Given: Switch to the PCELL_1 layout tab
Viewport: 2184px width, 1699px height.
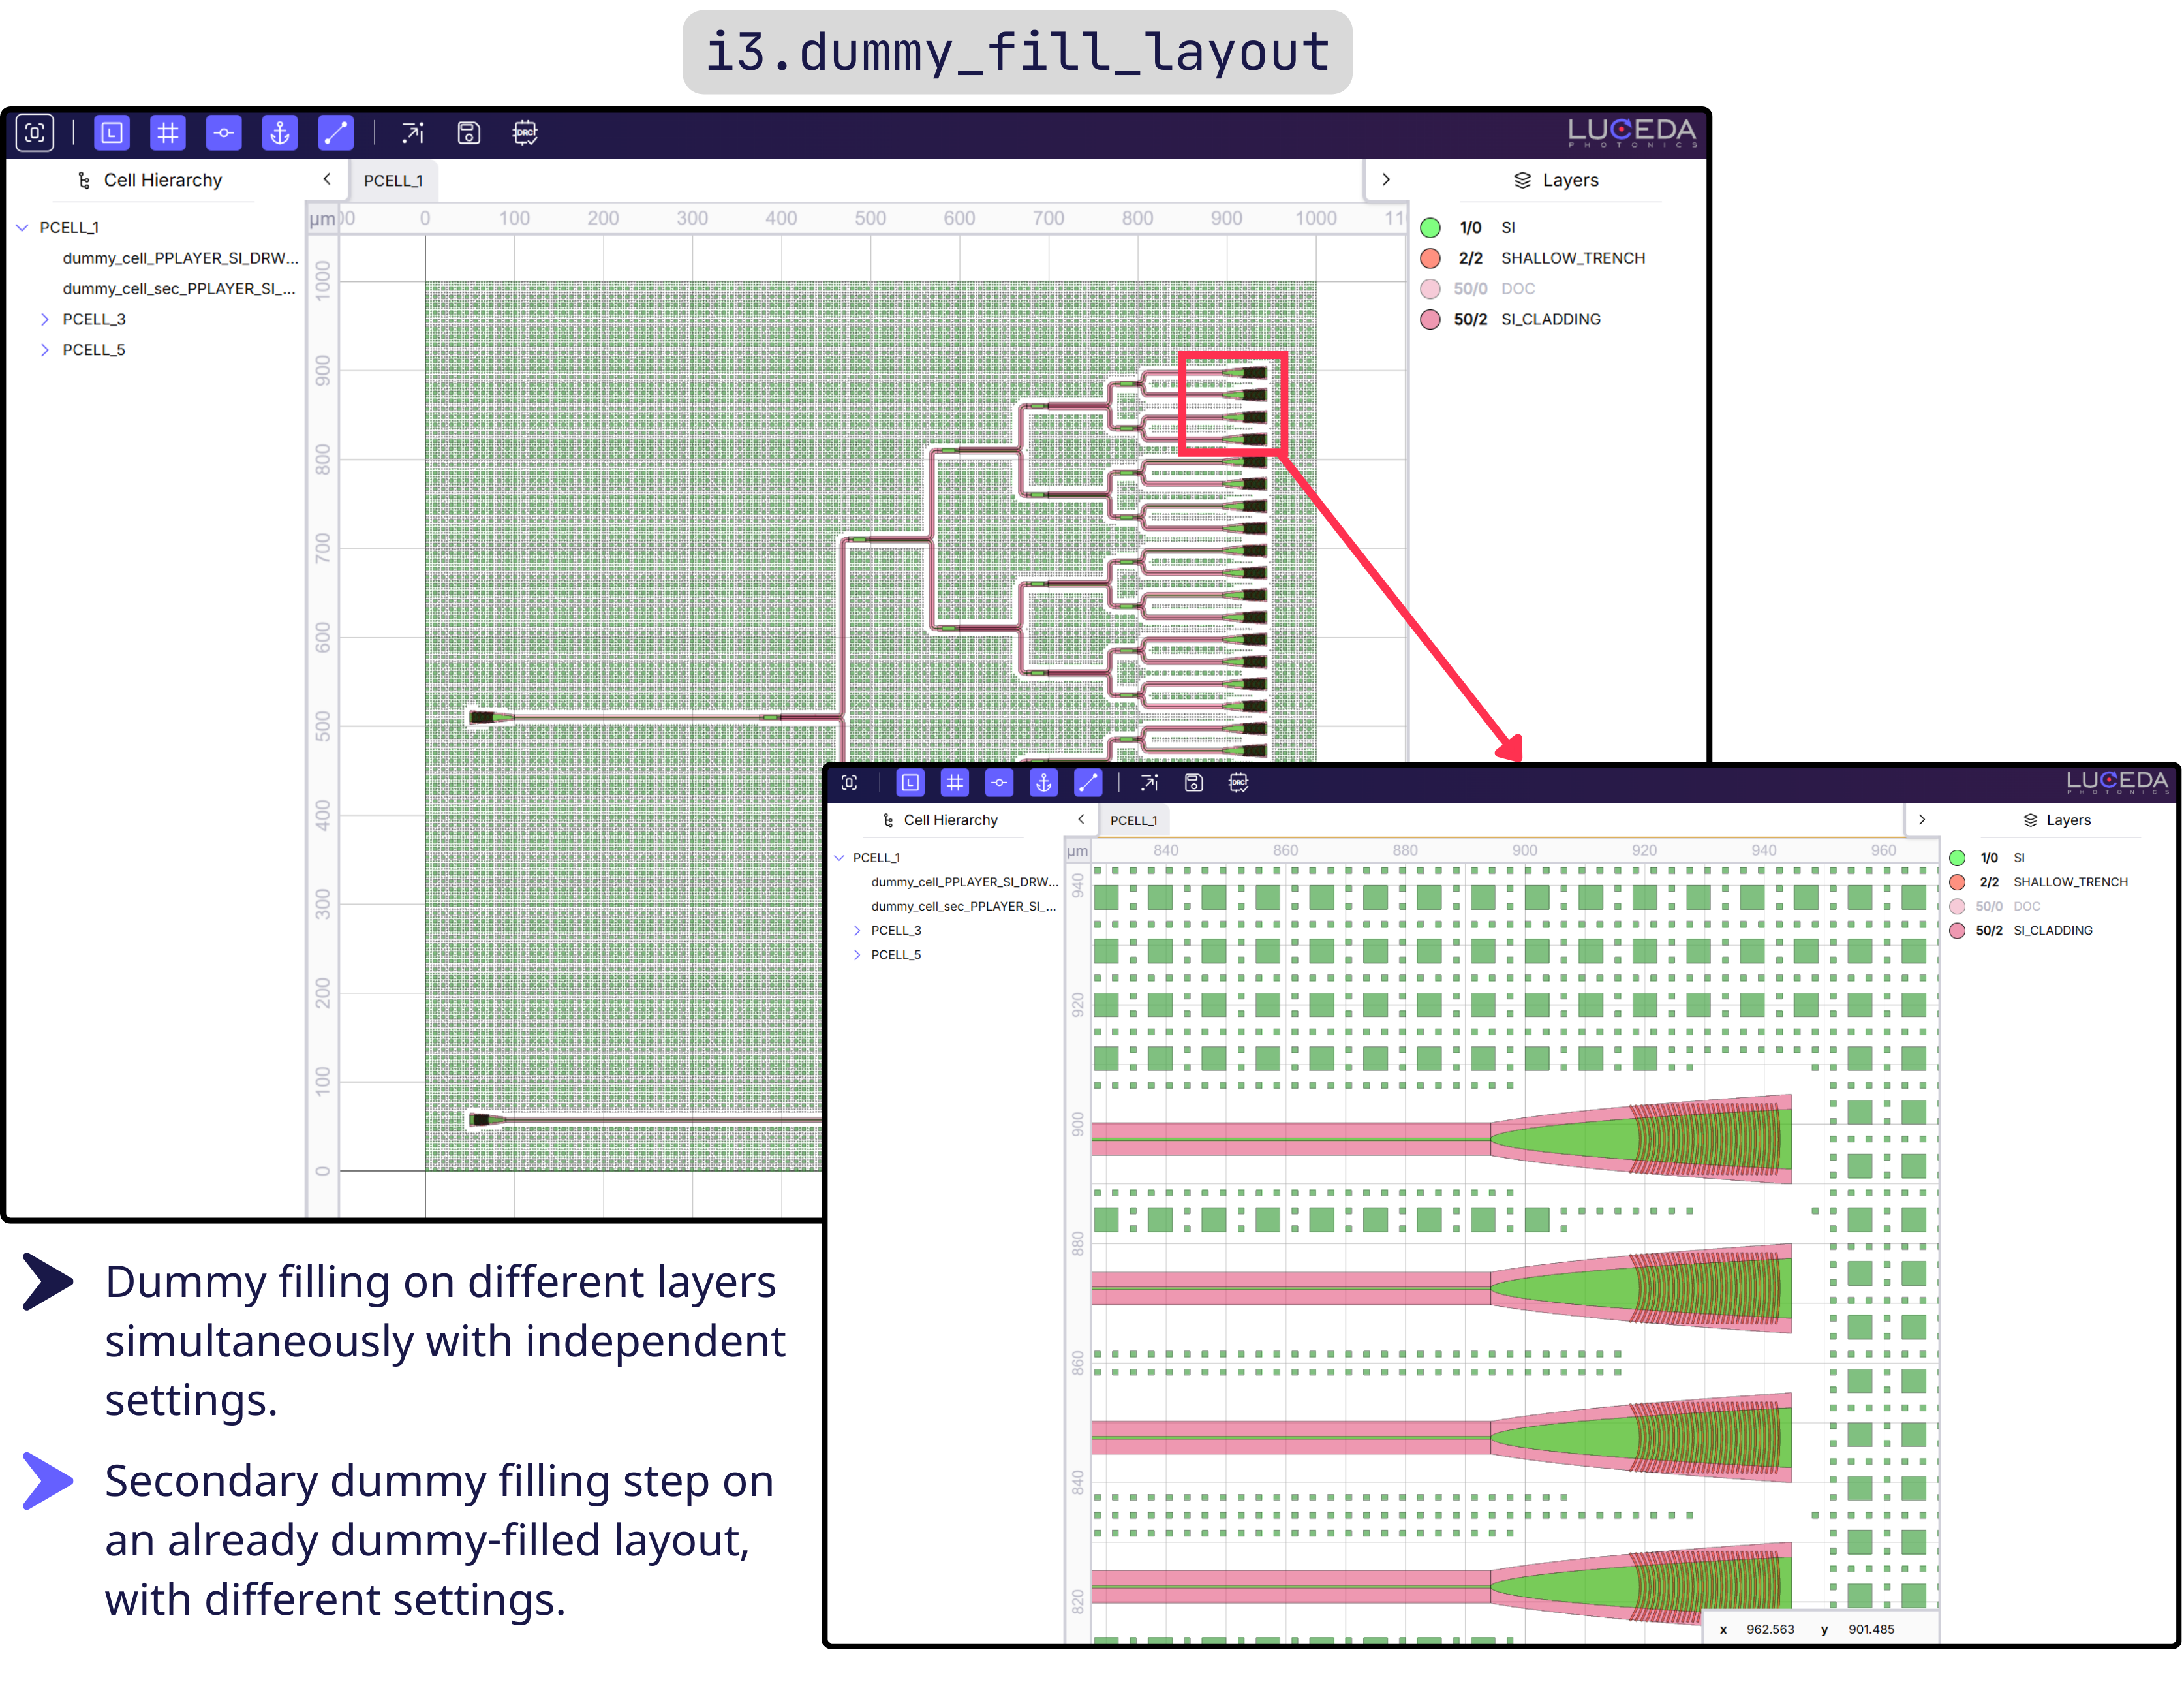Looking at the screenshot, I should (x=394, y=180).
